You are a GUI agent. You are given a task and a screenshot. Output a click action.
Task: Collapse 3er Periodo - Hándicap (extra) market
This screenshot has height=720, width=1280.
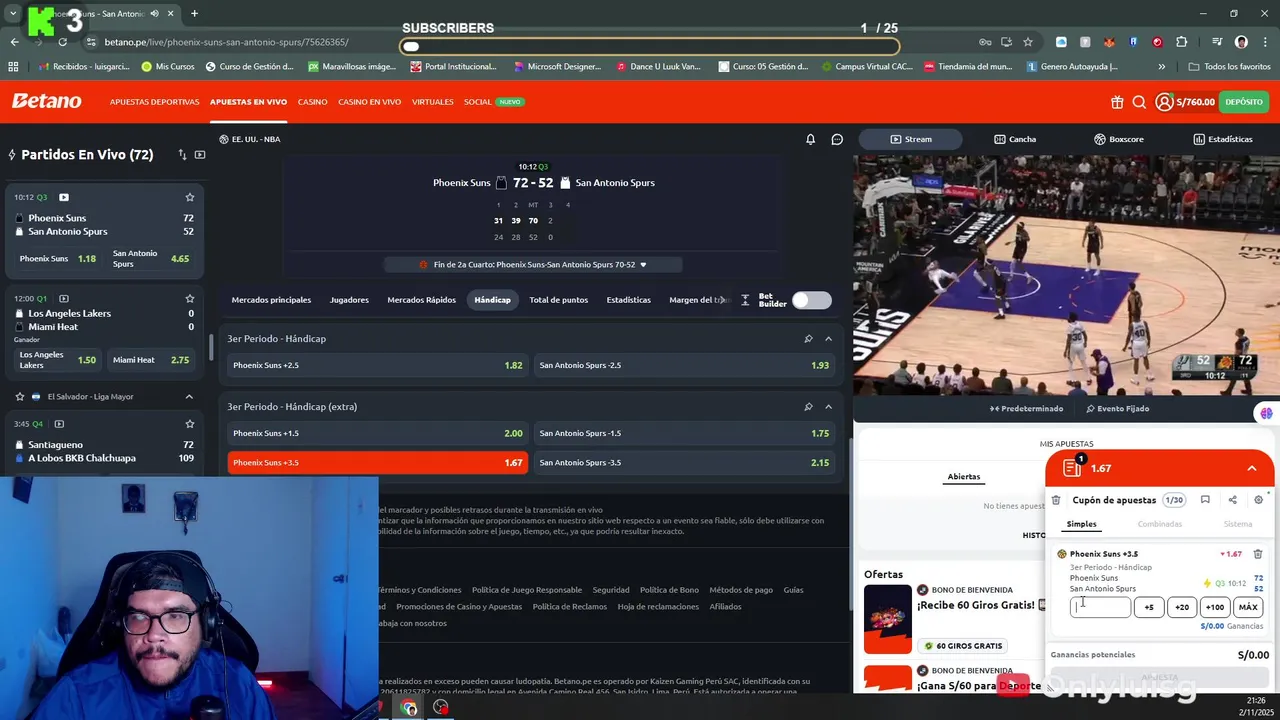click(x=828, y=407)
